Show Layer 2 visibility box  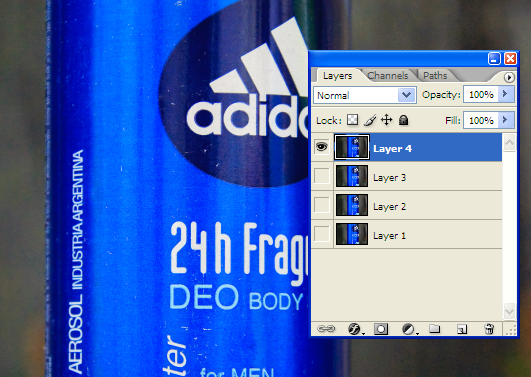coord(322,205)
